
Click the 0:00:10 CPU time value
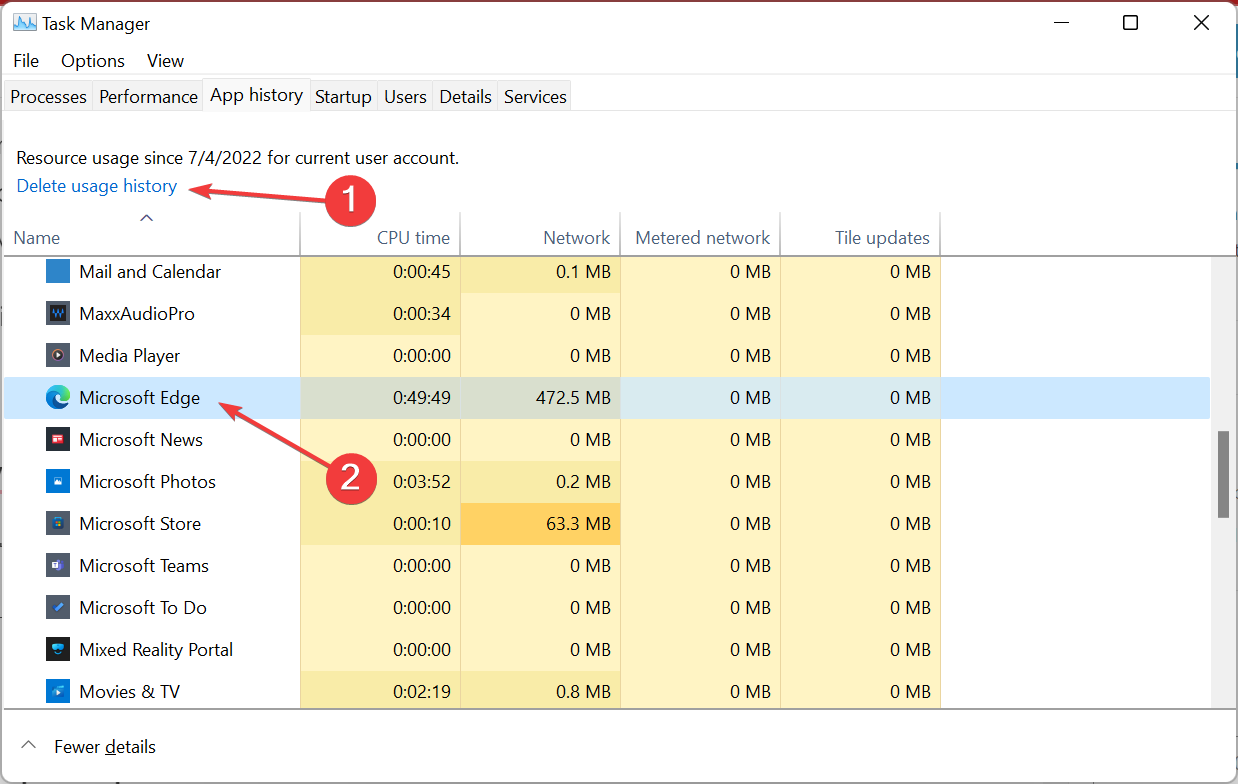(x=420, y=524)
